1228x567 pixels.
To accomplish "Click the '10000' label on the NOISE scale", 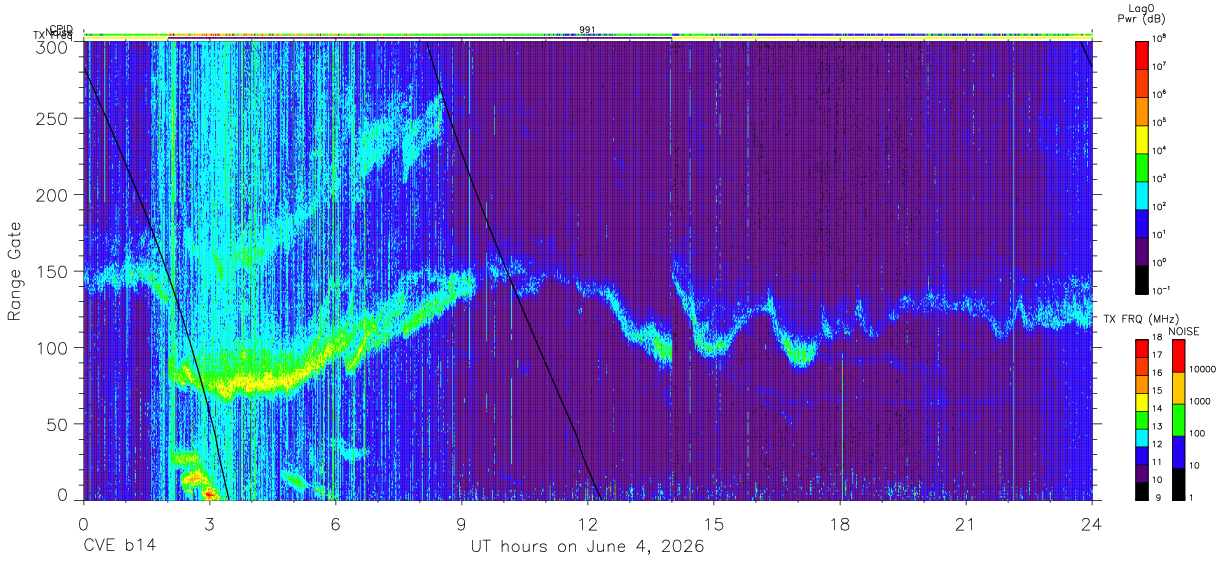I will [1205, 370].
